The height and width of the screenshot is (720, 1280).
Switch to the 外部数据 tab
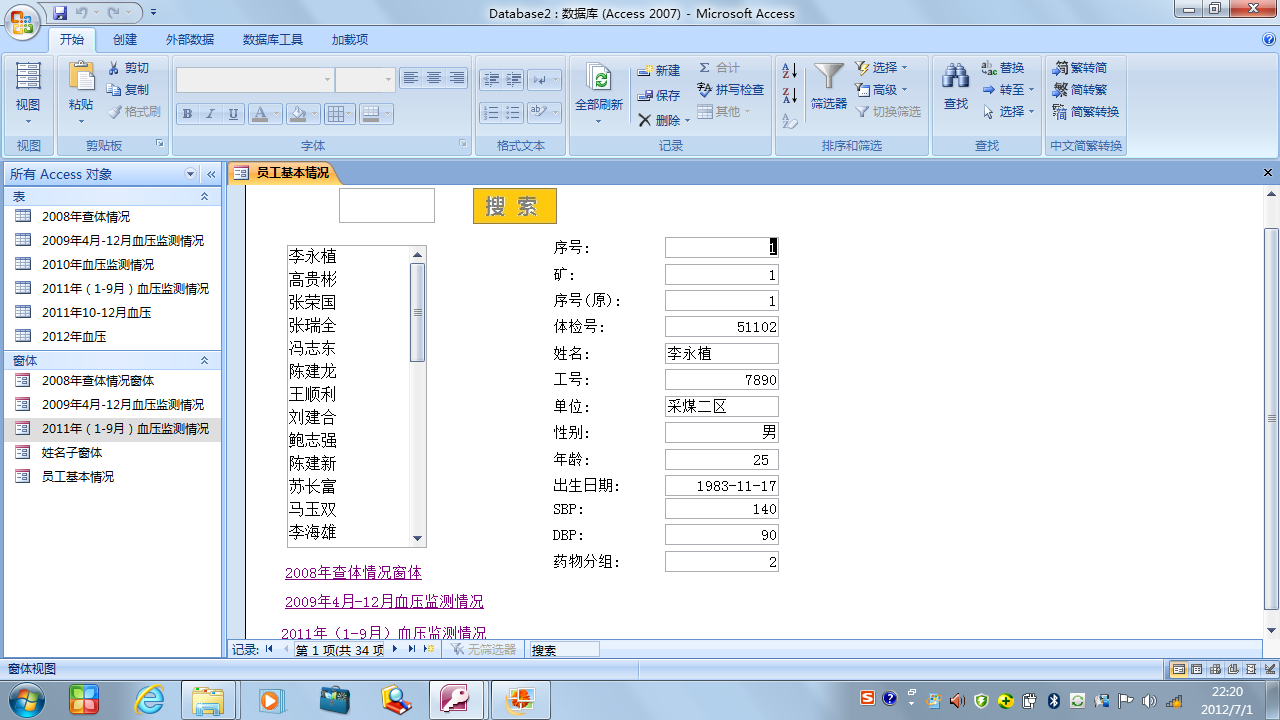click(x=190, y=40)
